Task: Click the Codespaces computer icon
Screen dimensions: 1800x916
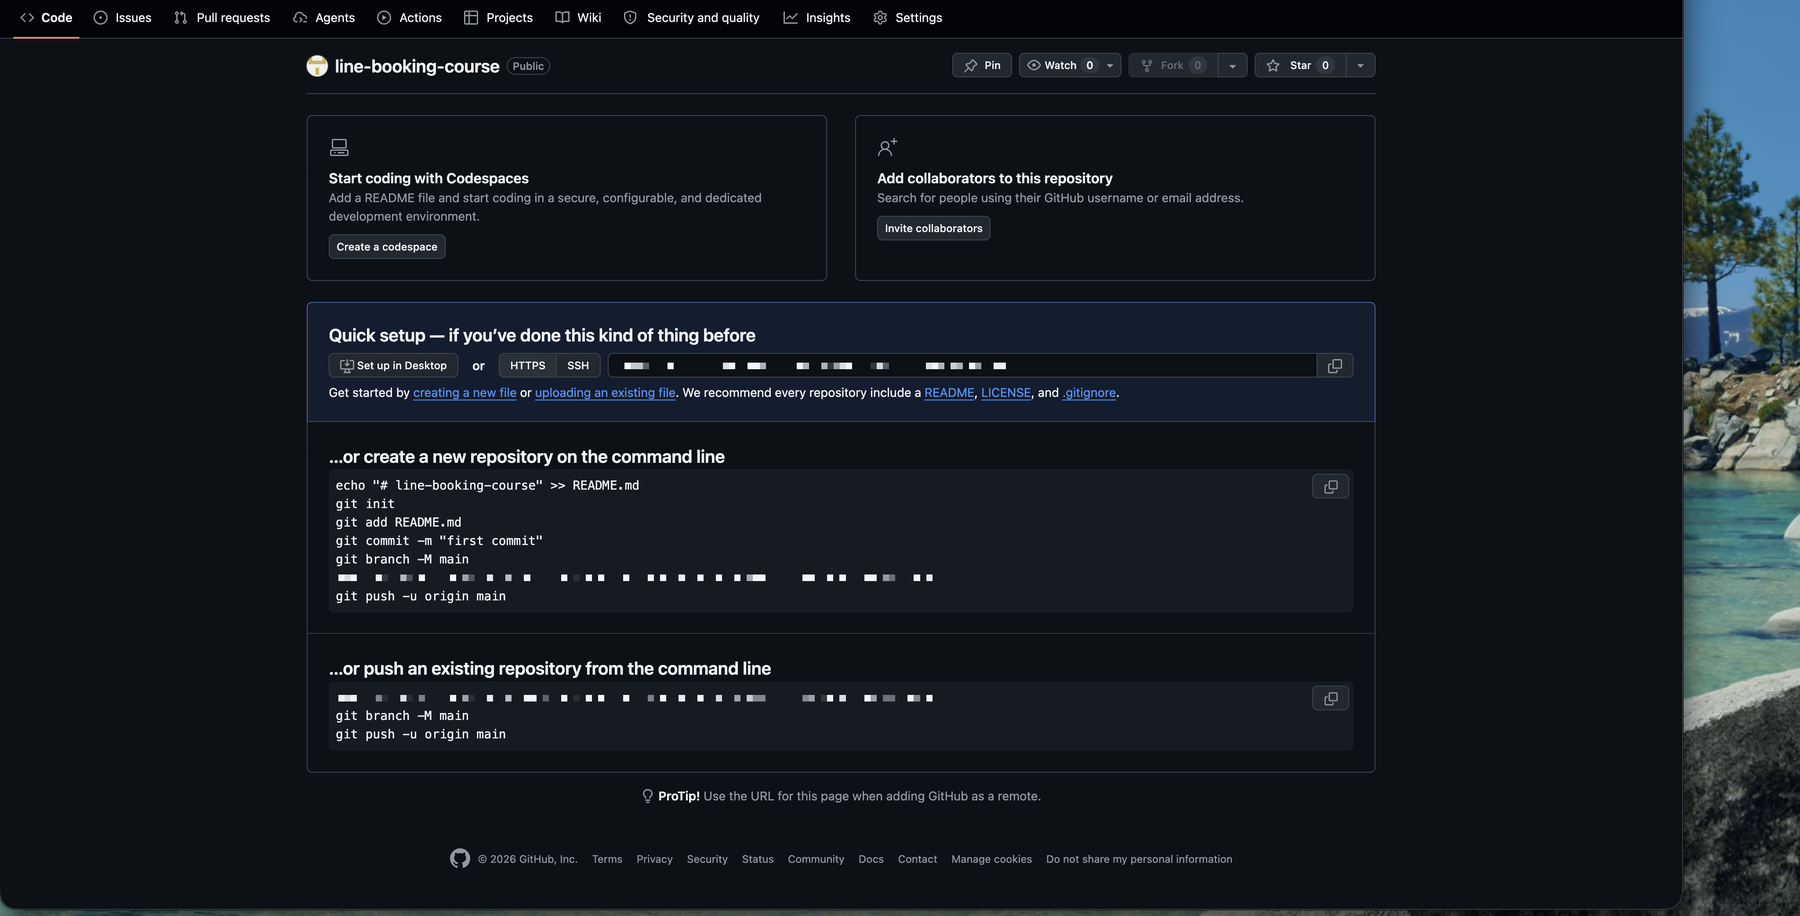Action: tap(339, 147)
